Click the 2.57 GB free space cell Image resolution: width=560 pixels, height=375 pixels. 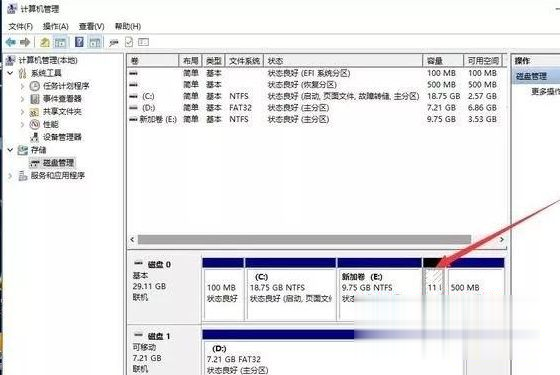click(x=482, y=96)
